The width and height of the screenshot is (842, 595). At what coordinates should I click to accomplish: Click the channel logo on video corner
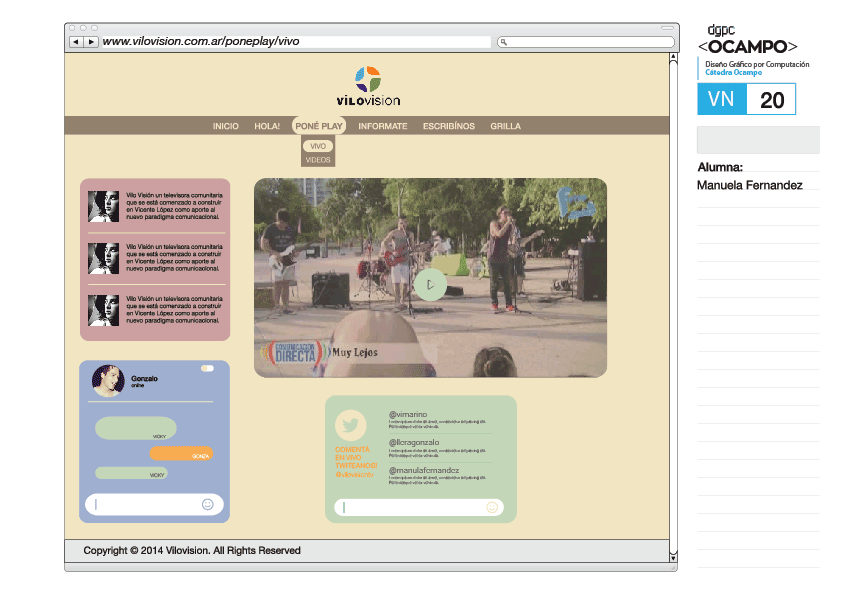click(576, 204)
